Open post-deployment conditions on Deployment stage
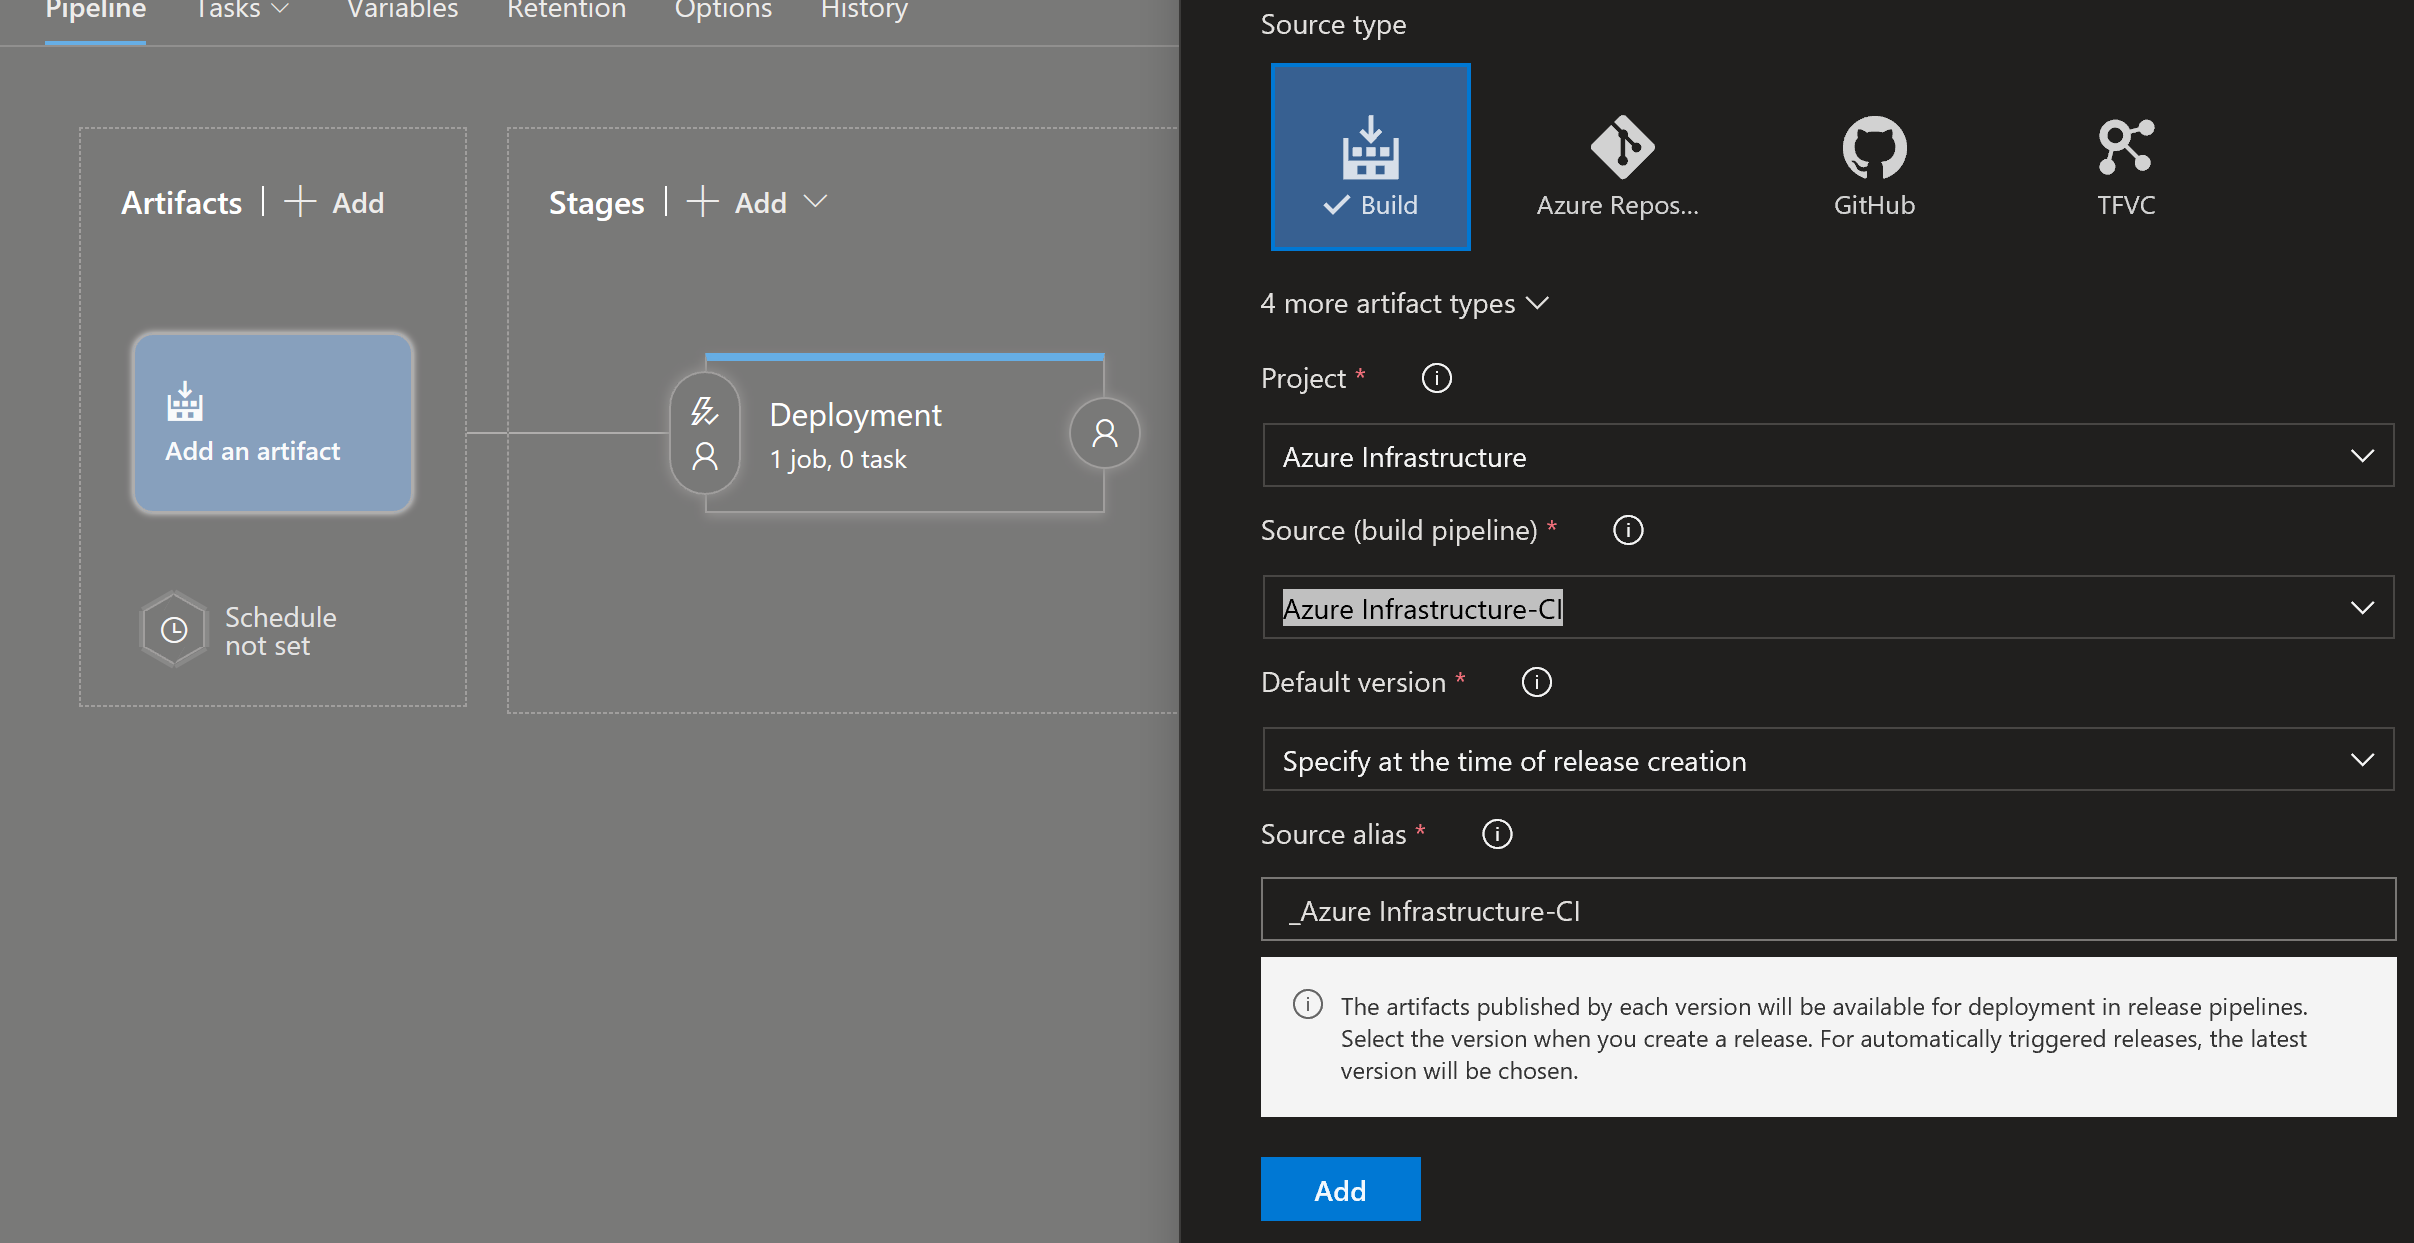 coord(1104,433)
